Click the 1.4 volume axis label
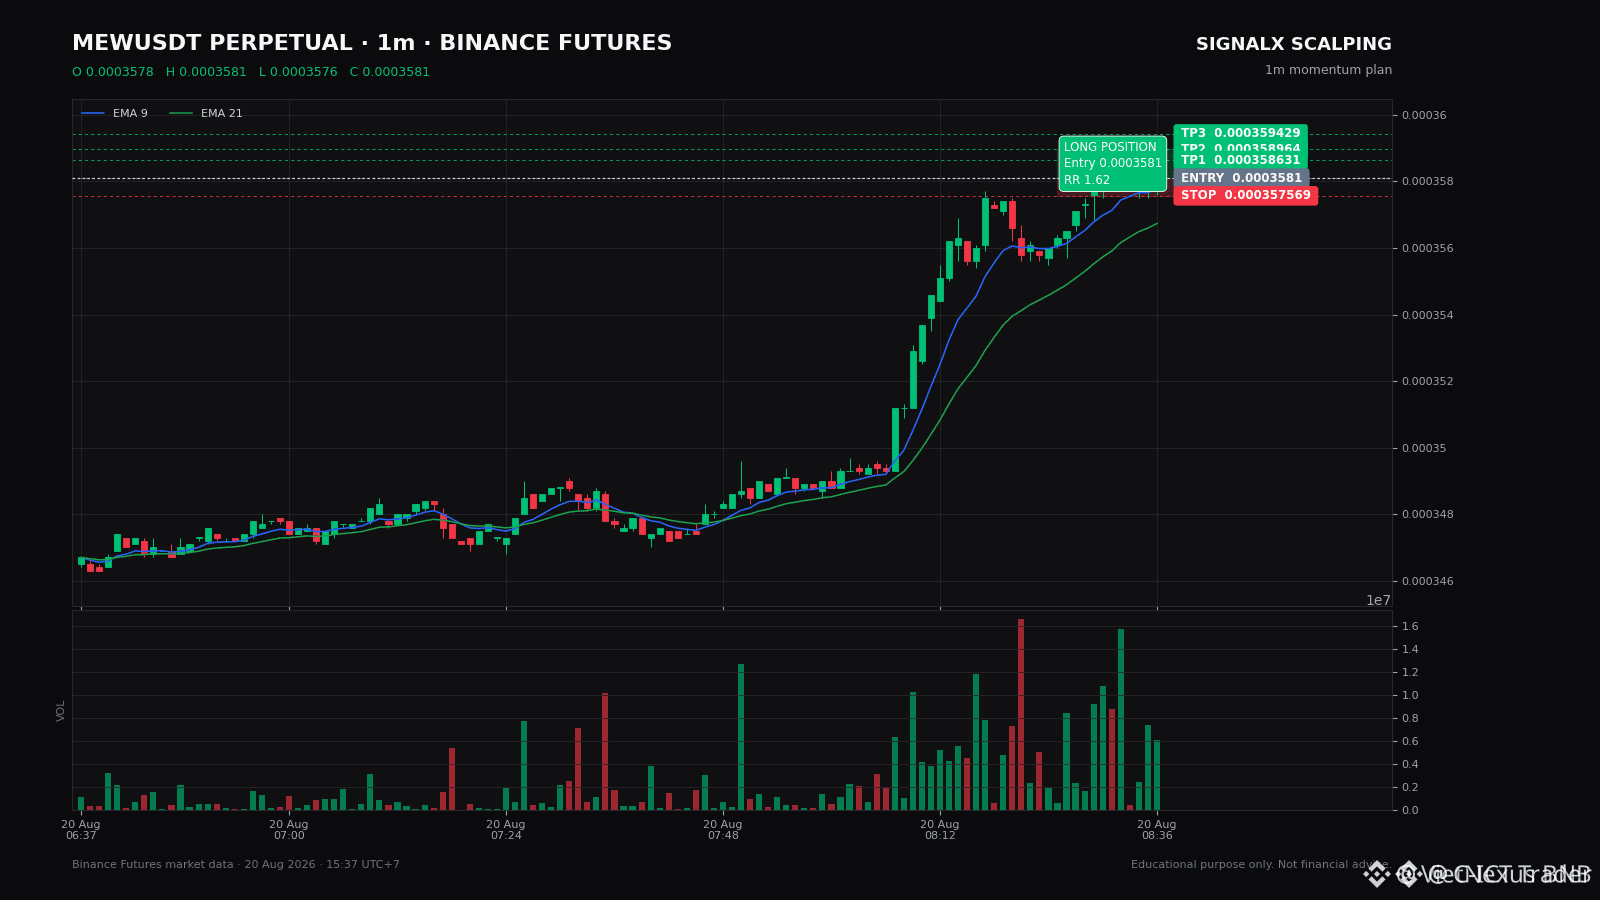Screen dimensions: 1600x900 (1410, 649)
